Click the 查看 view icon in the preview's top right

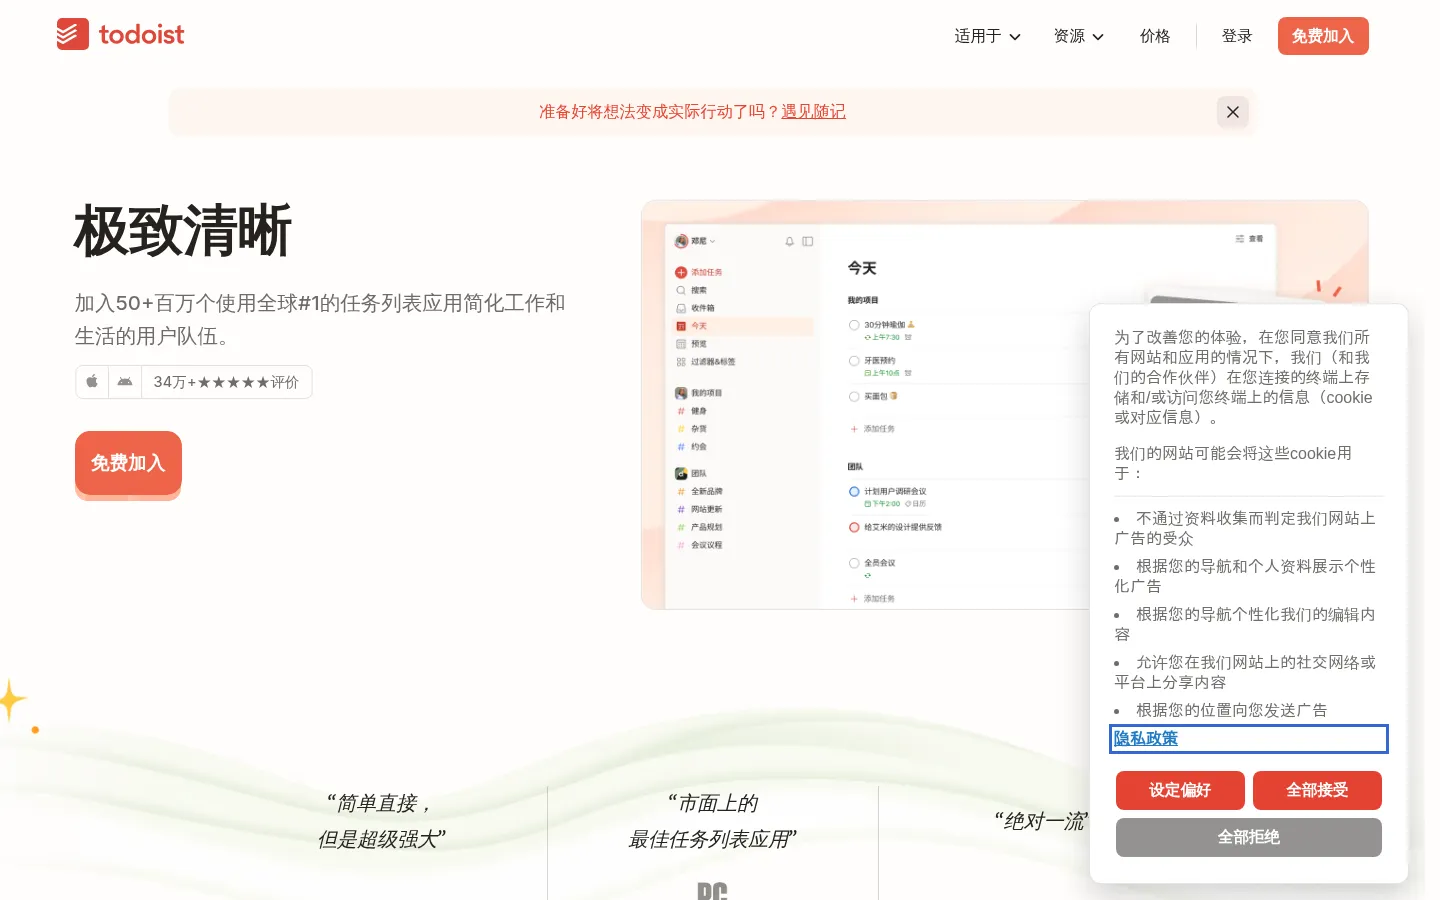(1240, 239)
